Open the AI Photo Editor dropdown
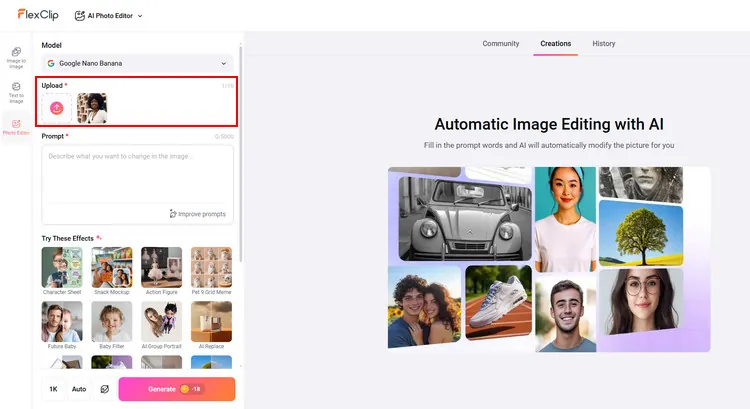This screenshot has width=750, height=409. (109, 16)
